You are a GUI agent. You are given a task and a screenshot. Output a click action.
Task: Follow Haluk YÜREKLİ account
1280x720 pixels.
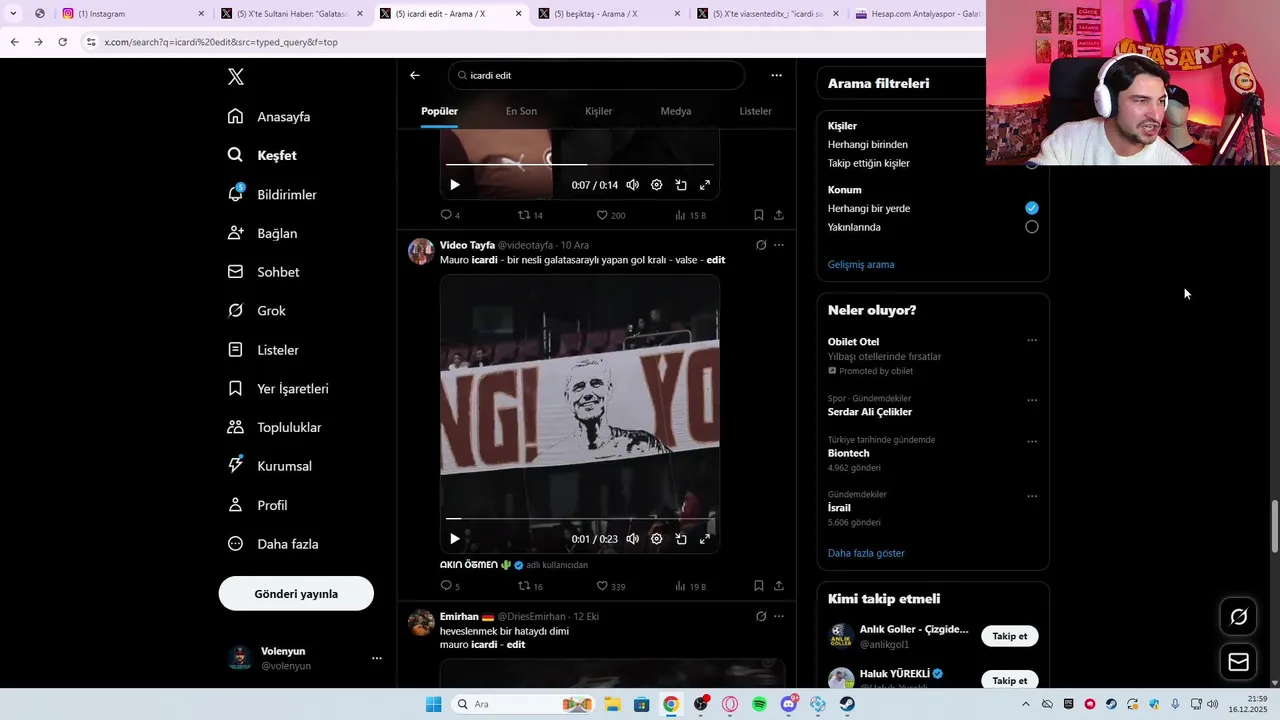point(1009,681)
